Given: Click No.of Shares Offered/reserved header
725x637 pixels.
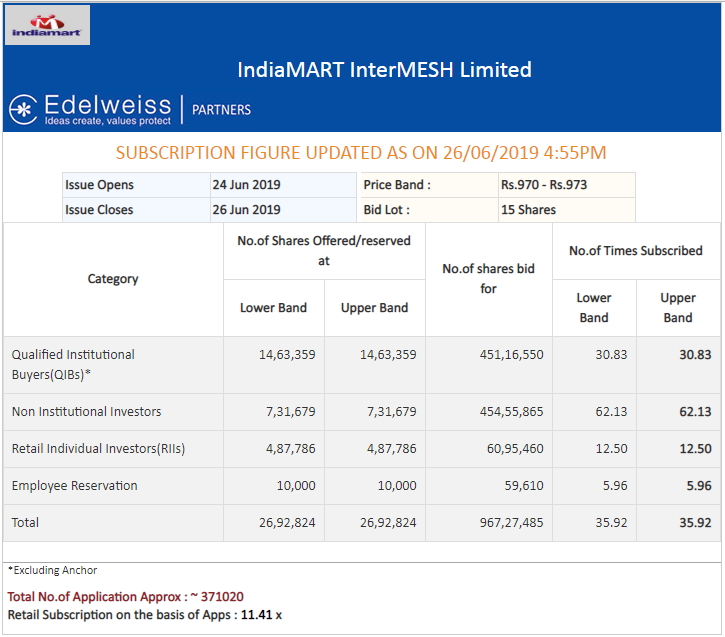Looking at the screenshot, I should pyautogui.click(x=324, y=251).
